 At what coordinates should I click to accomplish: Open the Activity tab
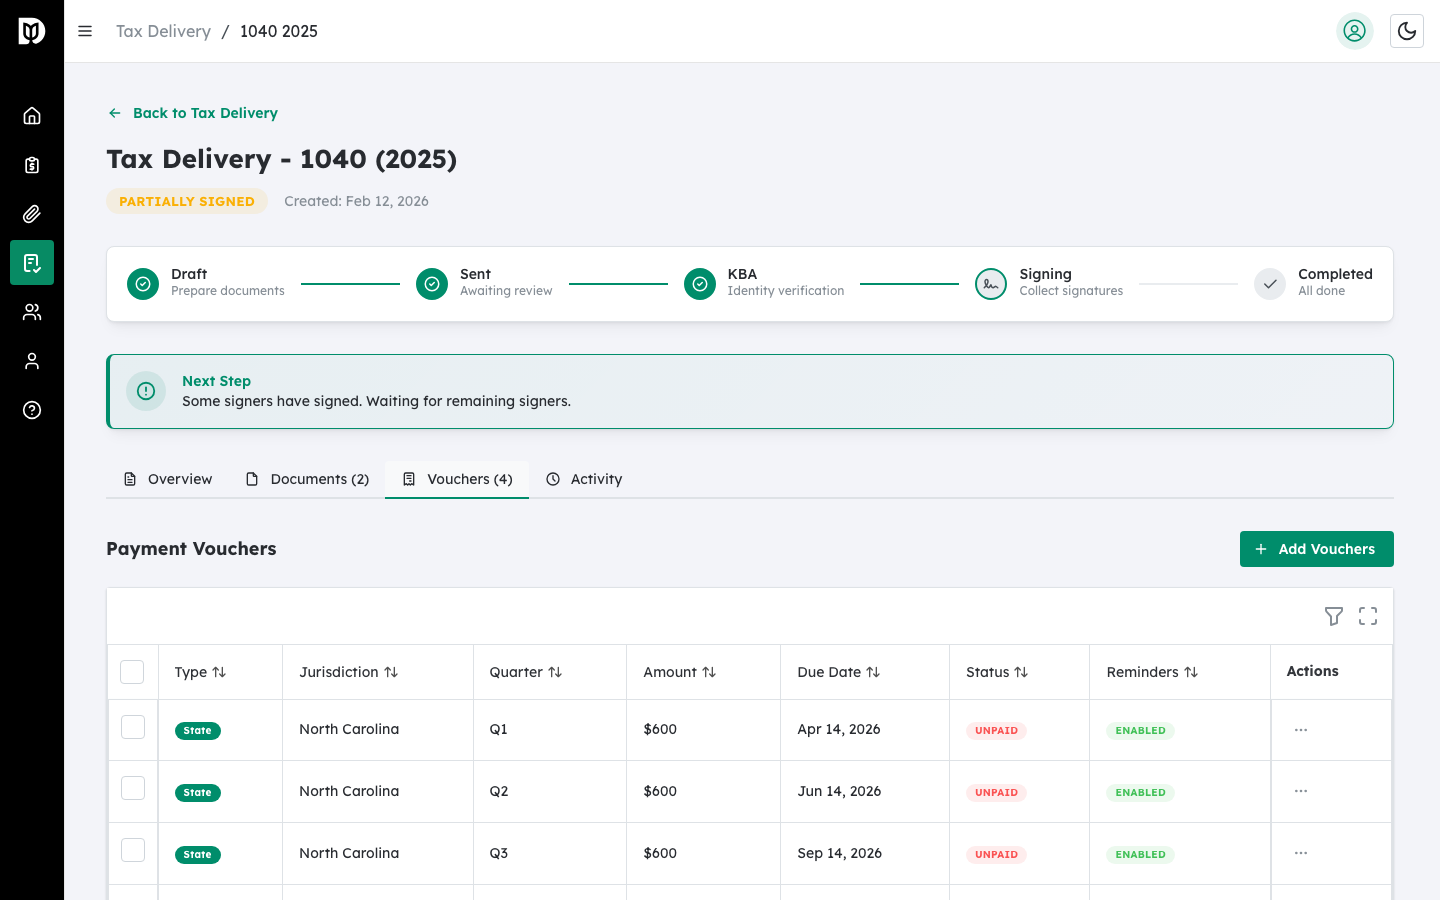tap(584, 479)
